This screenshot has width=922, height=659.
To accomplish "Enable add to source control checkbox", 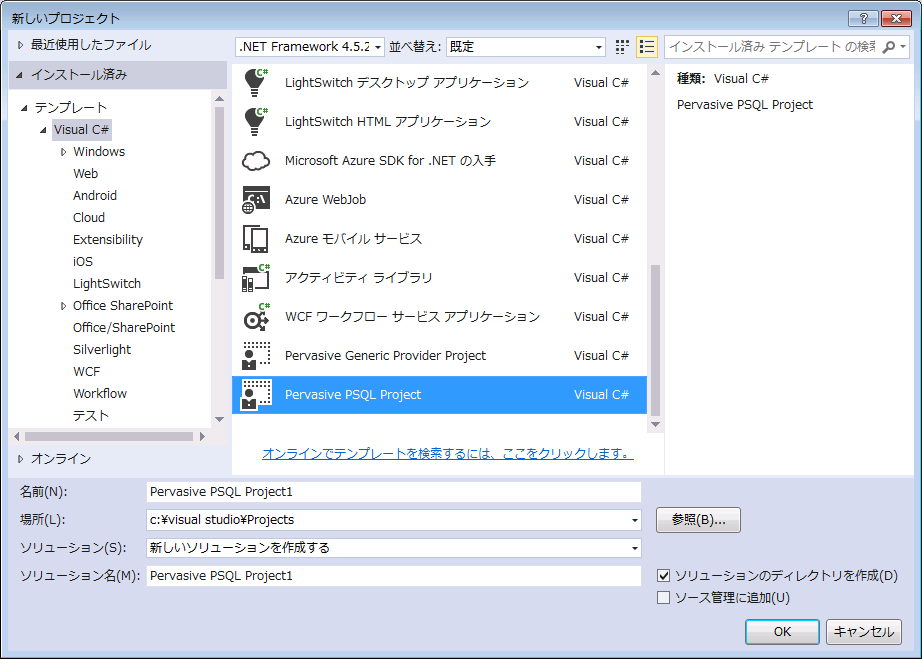I will coord(663,598).
